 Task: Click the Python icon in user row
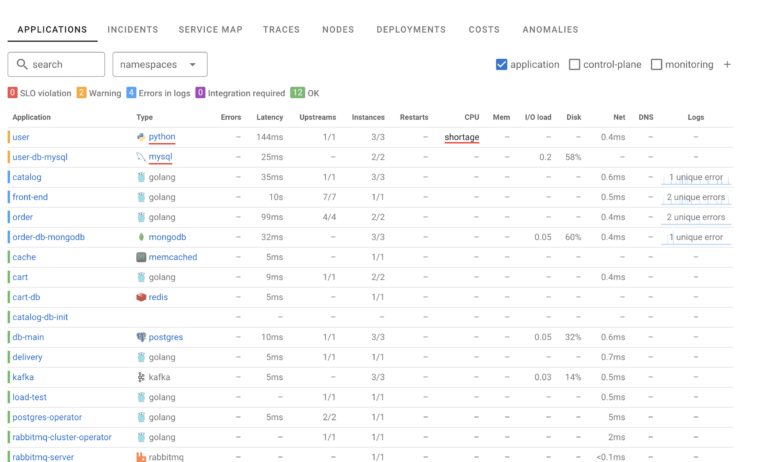141,137
